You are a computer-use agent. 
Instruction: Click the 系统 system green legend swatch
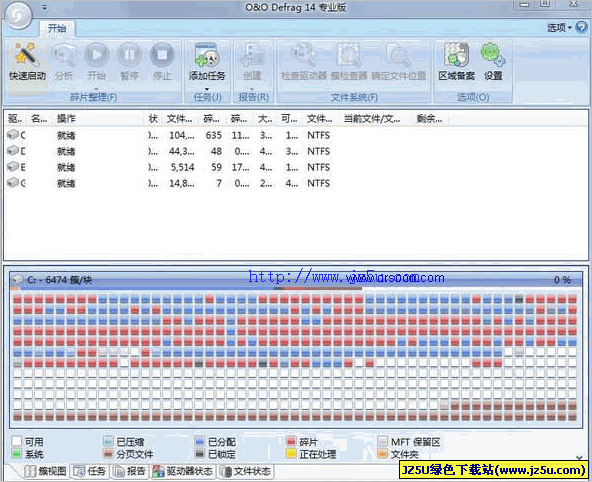16,453
